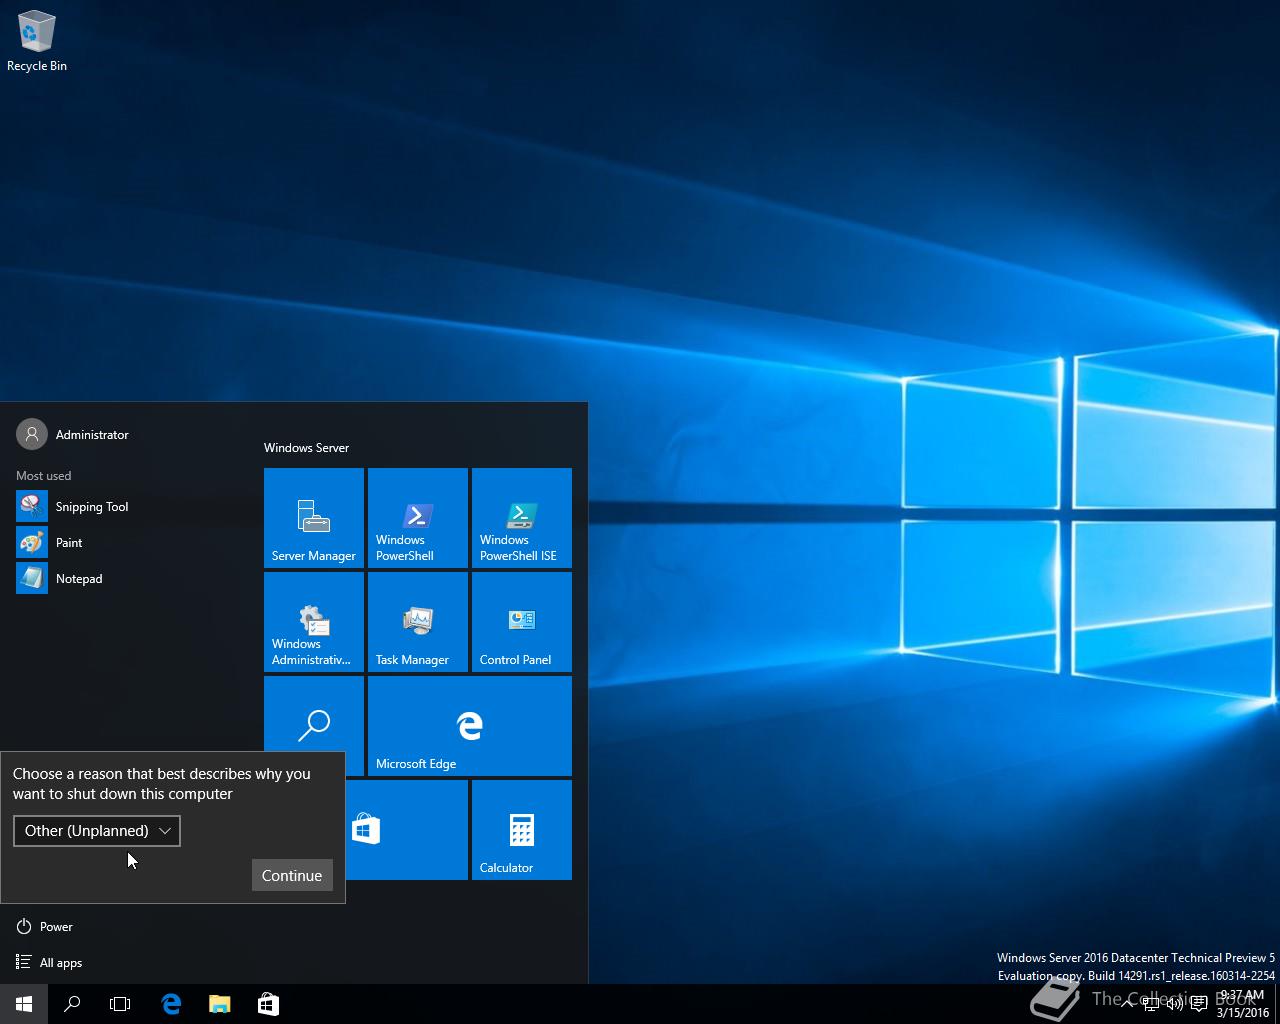Expand the Other (Unplanned) reason dropdown
The width and height of the screenshot is (1280, 1024).
97,831
